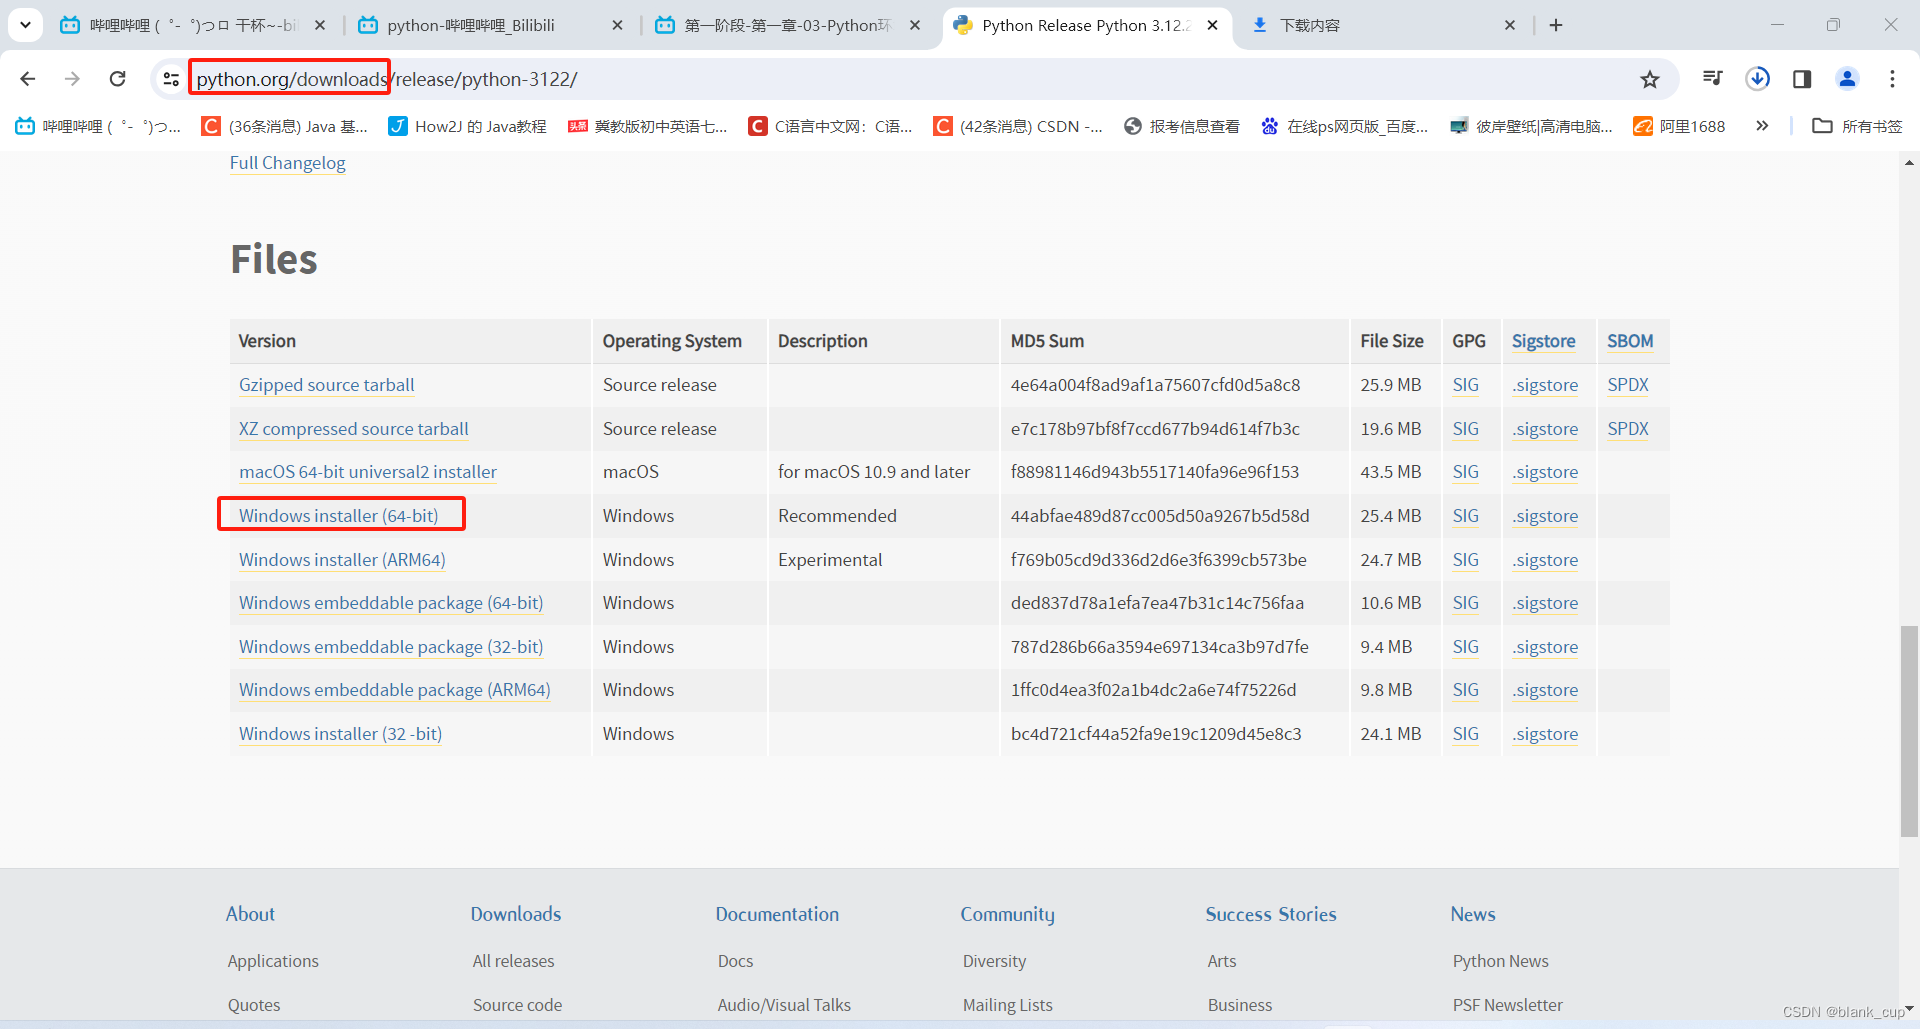Open the Downloads footer heading
Viewport: 1920px width, 1029px height.
[x=516, y=914]
